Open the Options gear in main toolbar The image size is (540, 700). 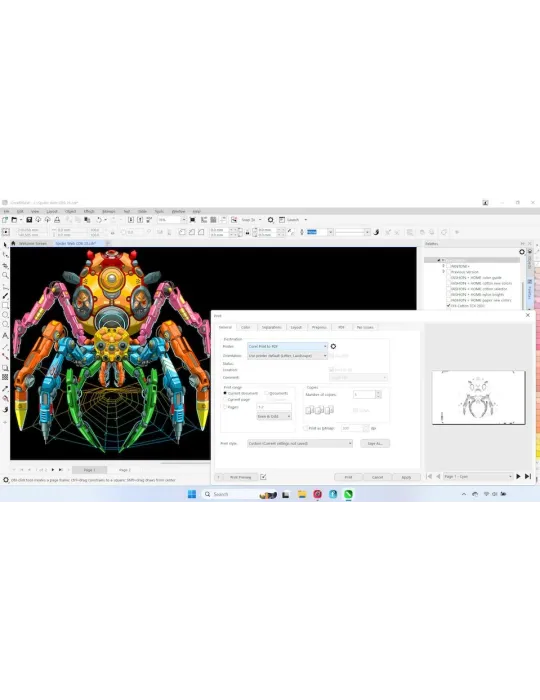270,220
